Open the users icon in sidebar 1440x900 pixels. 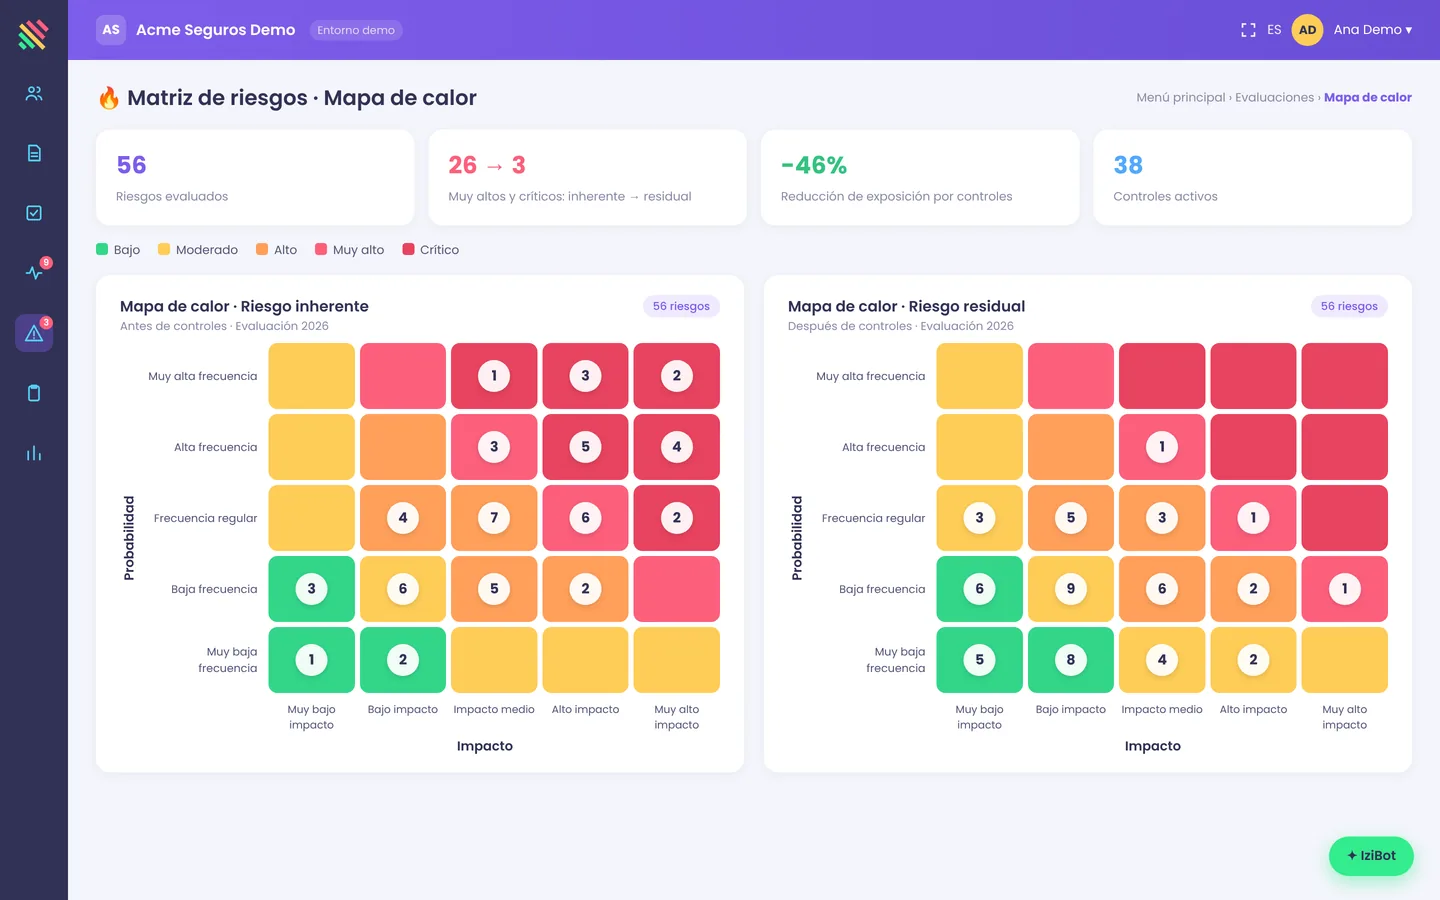pos(34,93)
